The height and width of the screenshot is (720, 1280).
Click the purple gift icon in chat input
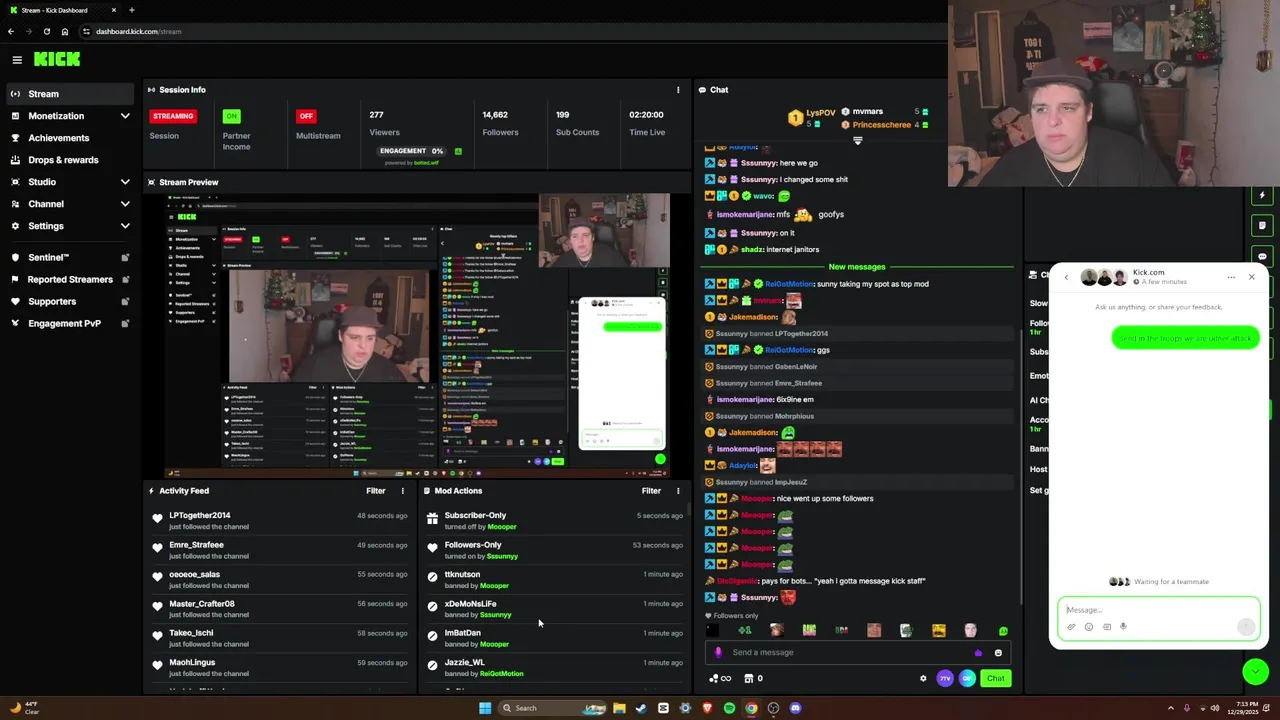tap(978, 653)
